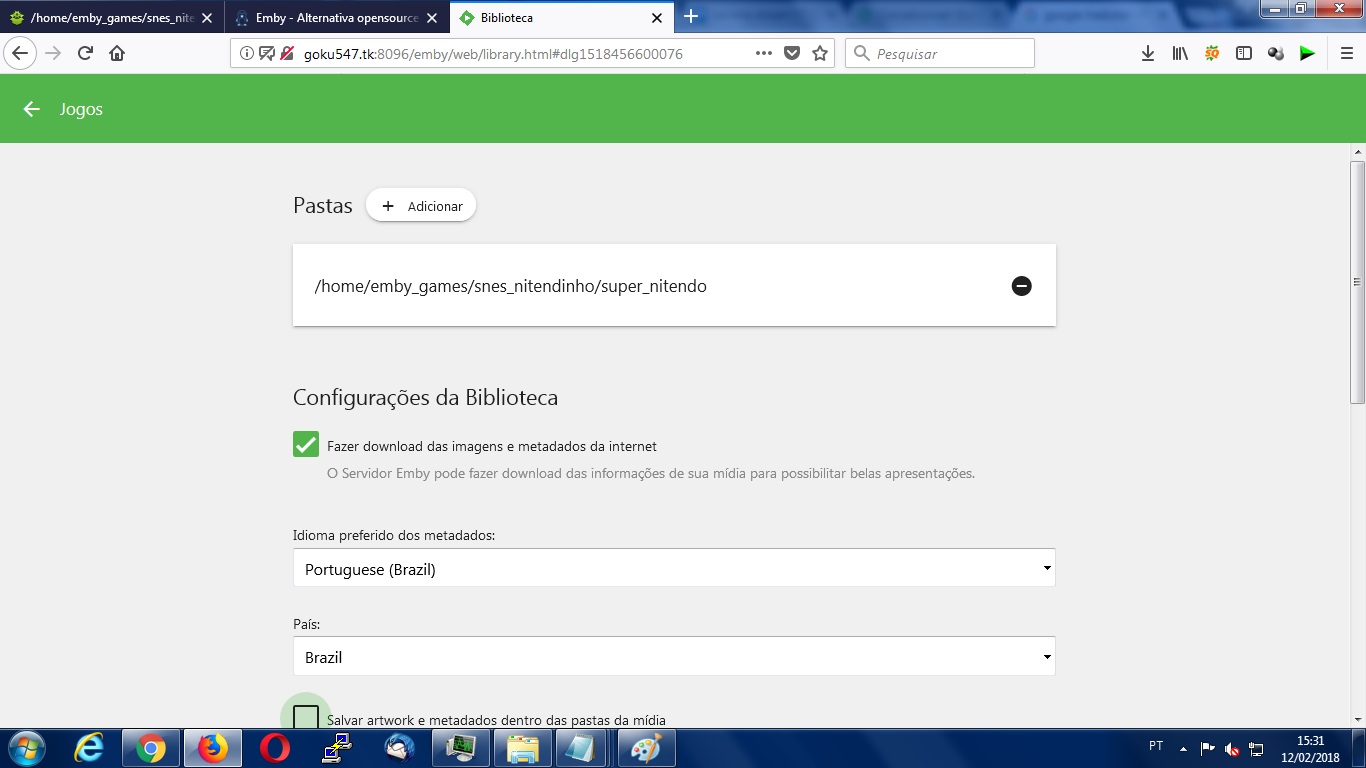
Task: Switch to Google Chrome in the taskbar
Action: pyautogui.click(x=151, y=748)
